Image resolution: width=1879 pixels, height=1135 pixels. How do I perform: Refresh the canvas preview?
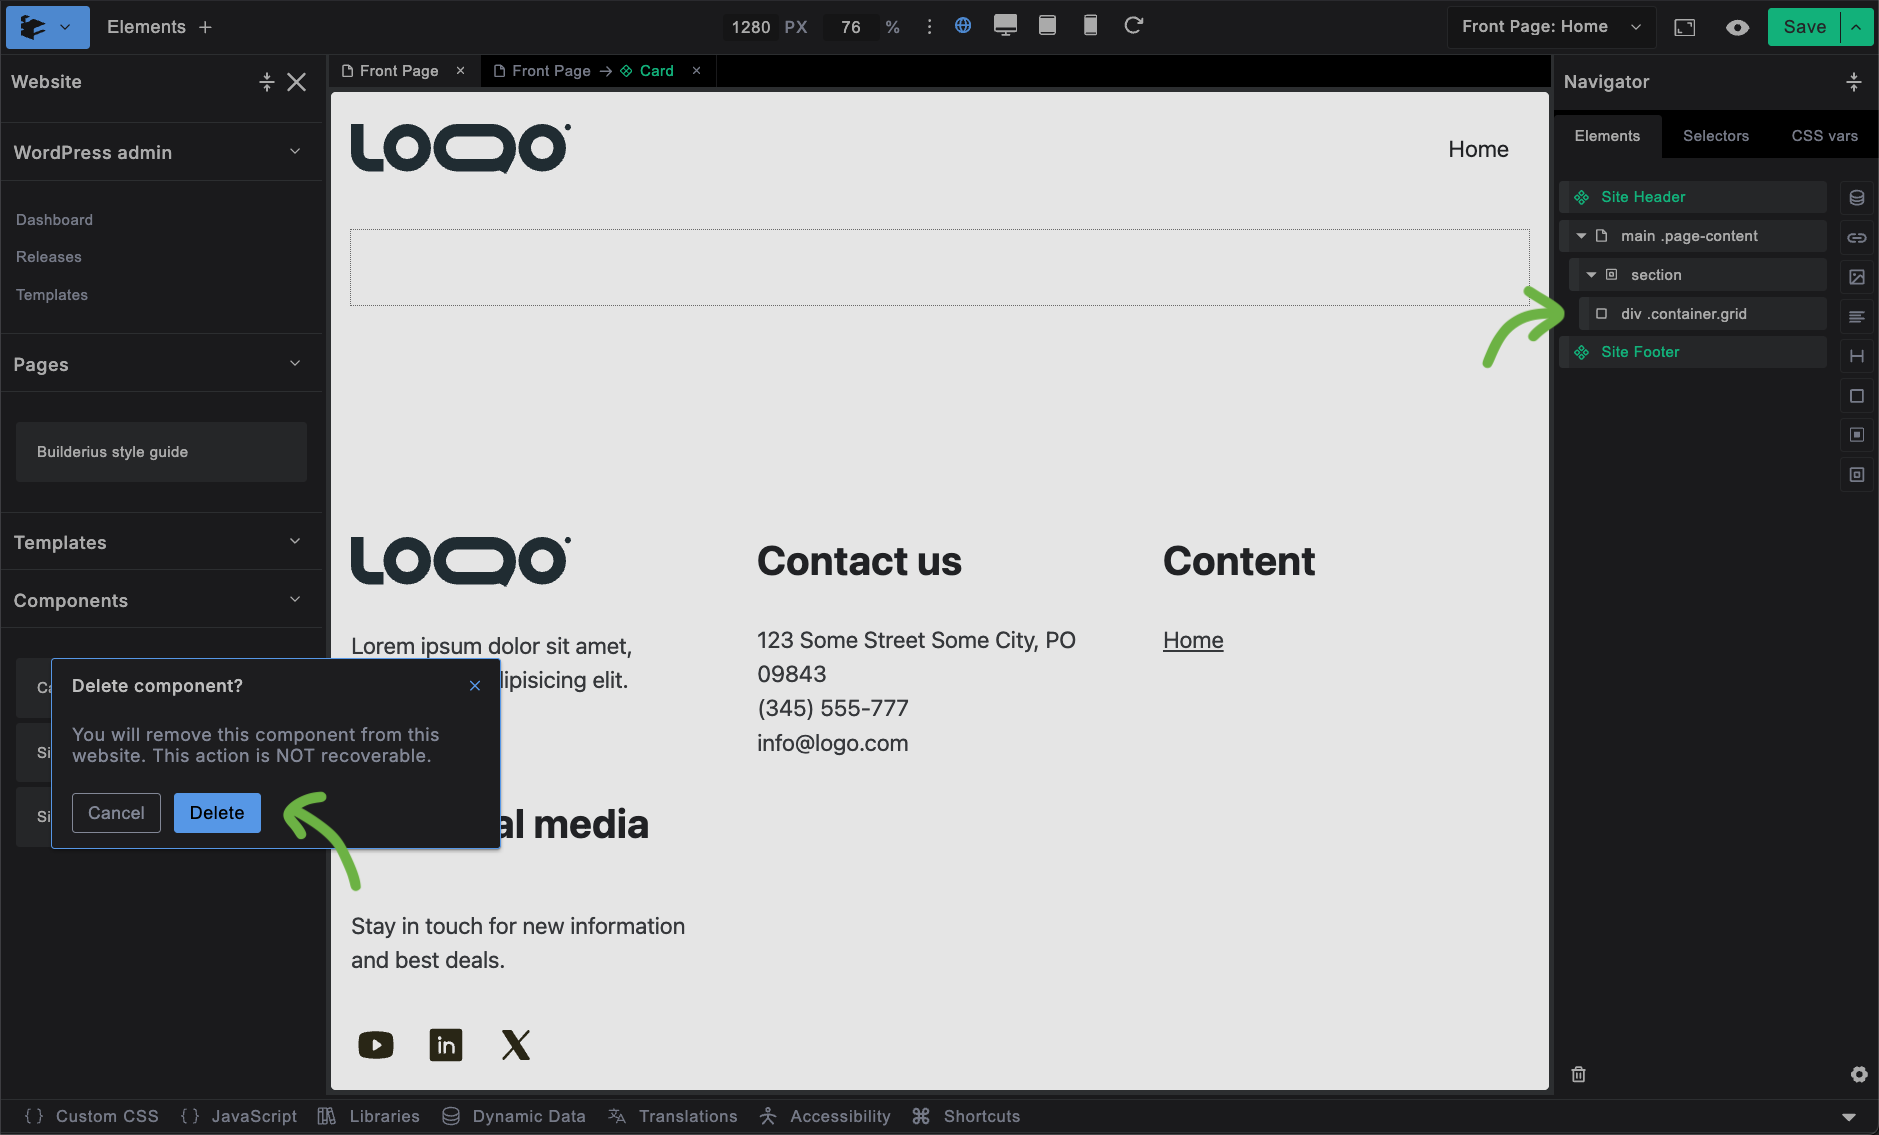pos(1135,26)
